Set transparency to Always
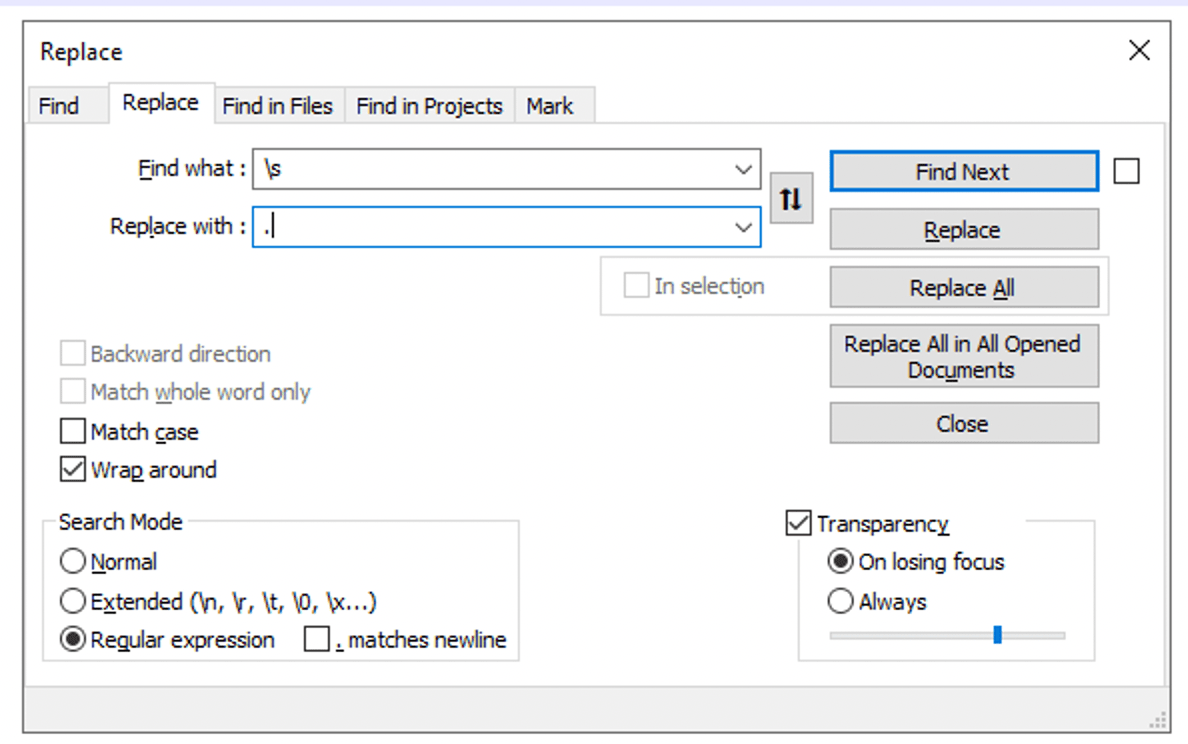The height and width of the screenshot is (744, 1188). (840, 601)
